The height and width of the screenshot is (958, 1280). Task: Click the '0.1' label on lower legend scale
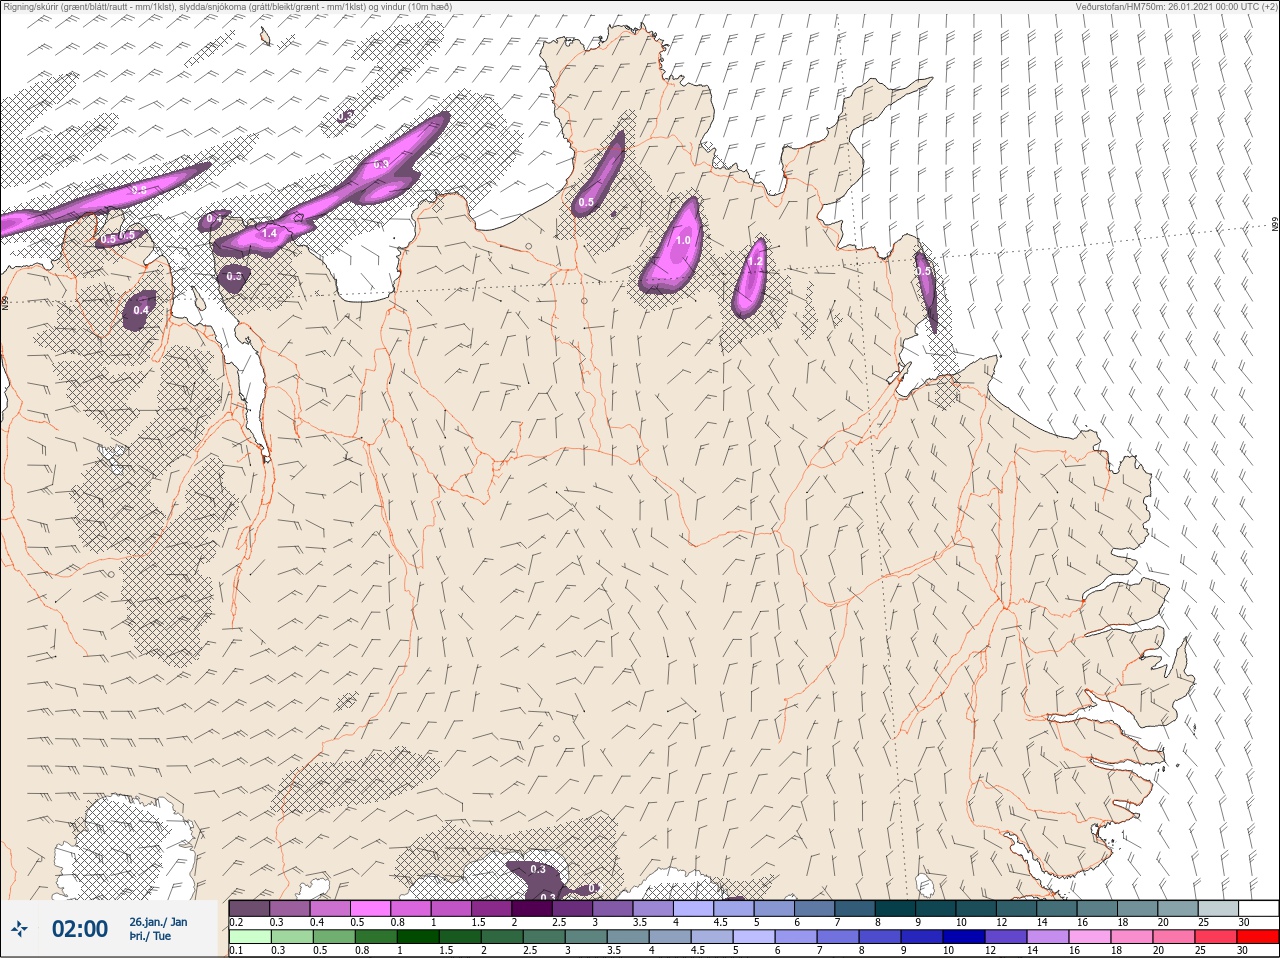[x=236, y=950]
